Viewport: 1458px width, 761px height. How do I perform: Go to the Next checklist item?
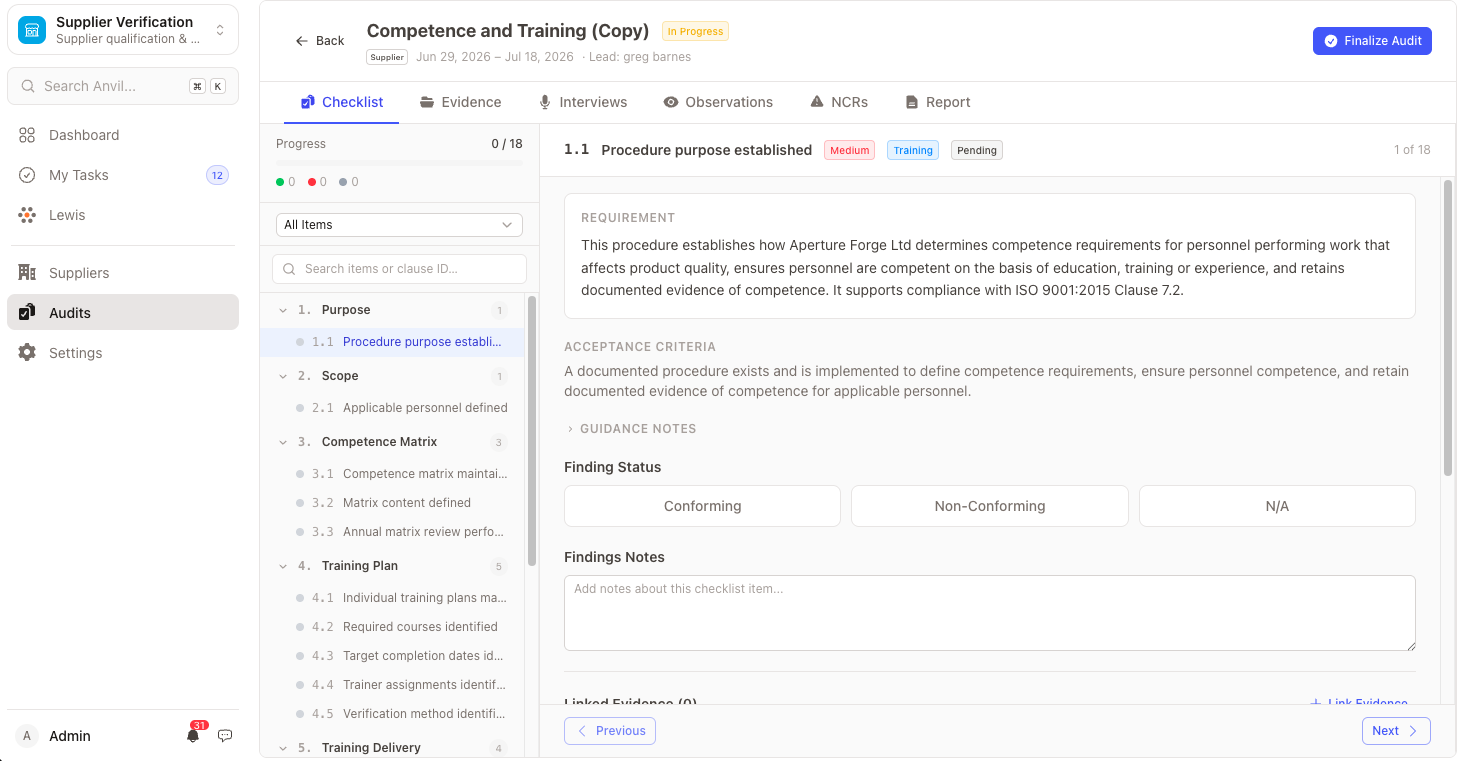[x=1396, y=731]
